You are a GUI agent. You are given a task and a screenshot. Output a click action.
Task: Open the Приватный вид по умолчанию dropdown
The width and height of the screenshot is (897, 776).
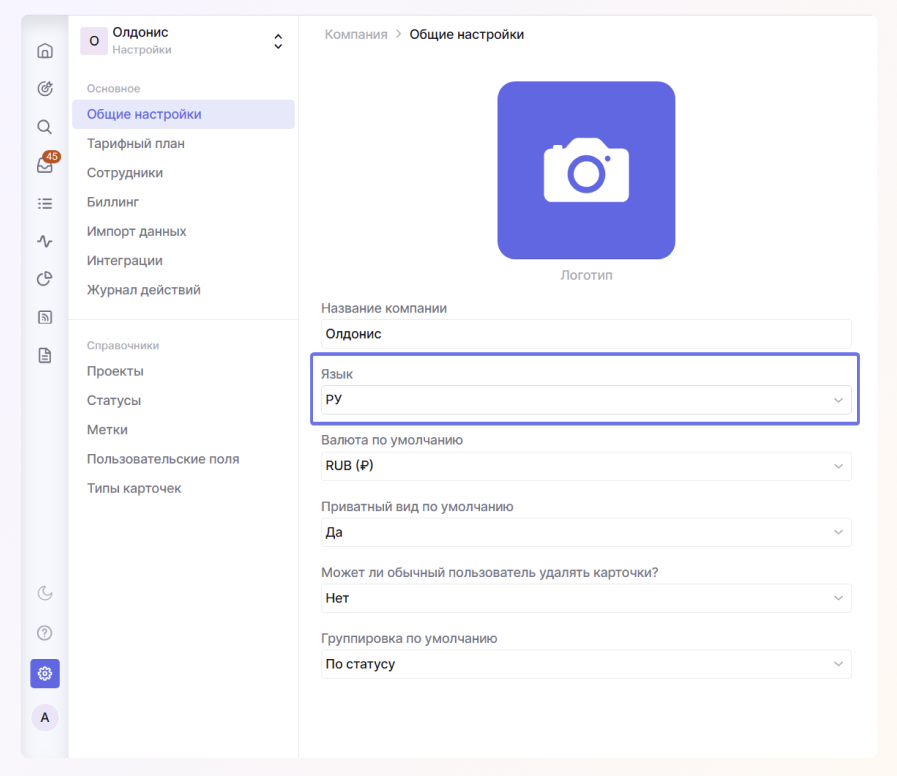point(585,532)
